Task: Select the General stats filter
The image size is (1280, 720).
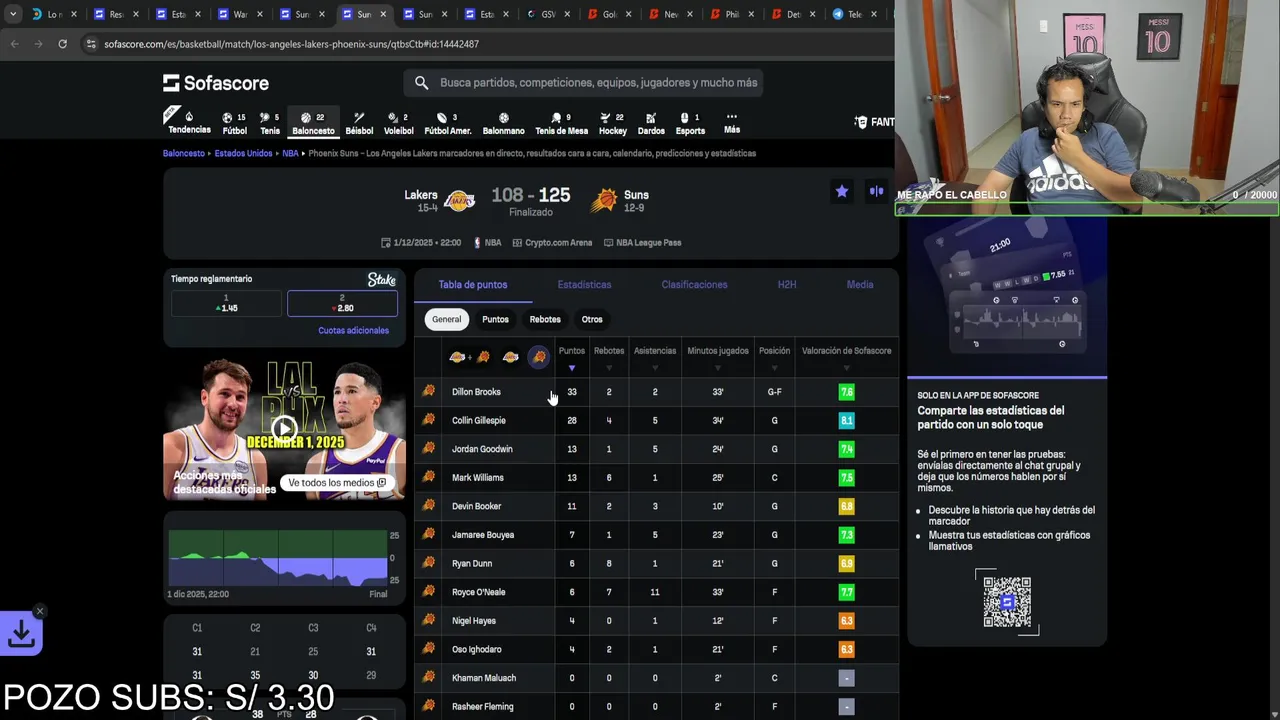Action: 447,319
